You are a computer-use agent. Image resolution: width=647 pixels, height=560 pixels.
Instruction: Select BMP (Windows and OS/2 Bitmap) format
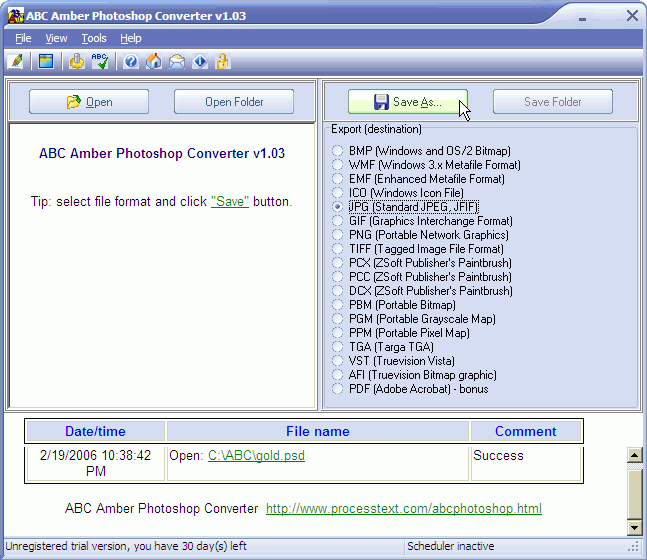(422, 151)
